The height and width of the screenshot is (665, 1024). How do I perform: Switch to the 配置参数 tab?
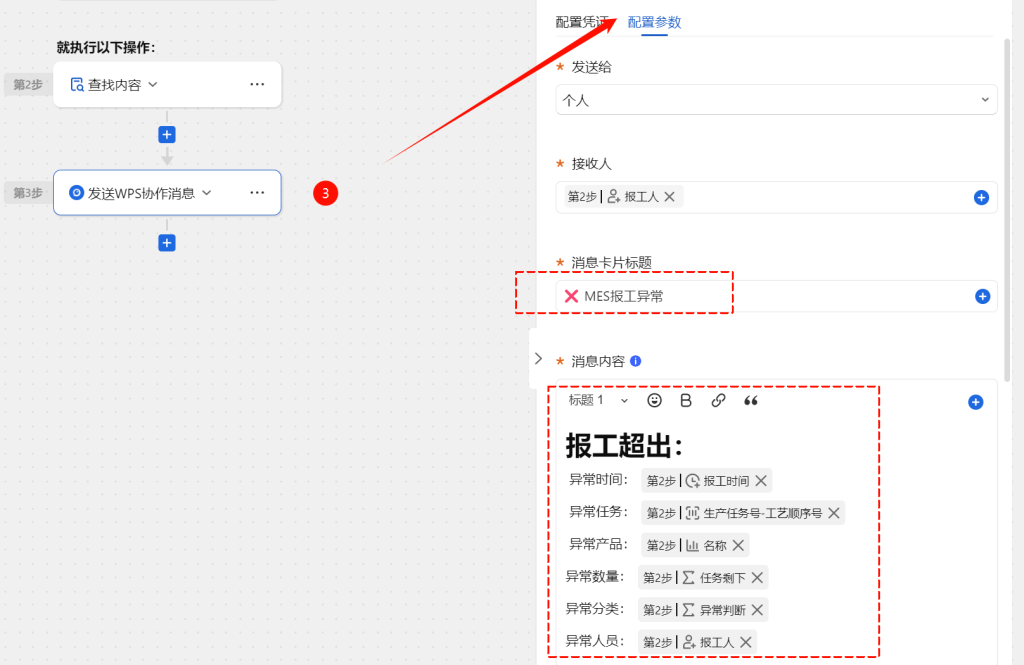click(x=654, y=22)
